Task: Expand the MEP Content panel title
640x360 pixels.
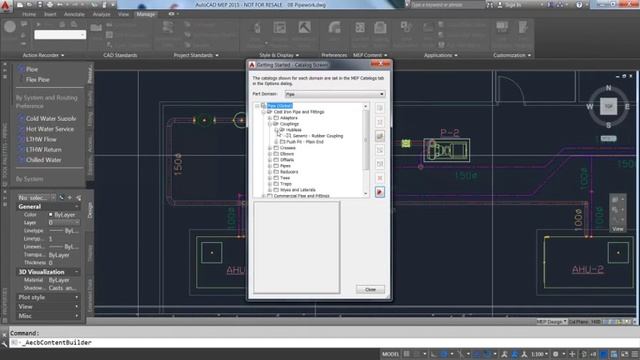Action: point(370,55)
